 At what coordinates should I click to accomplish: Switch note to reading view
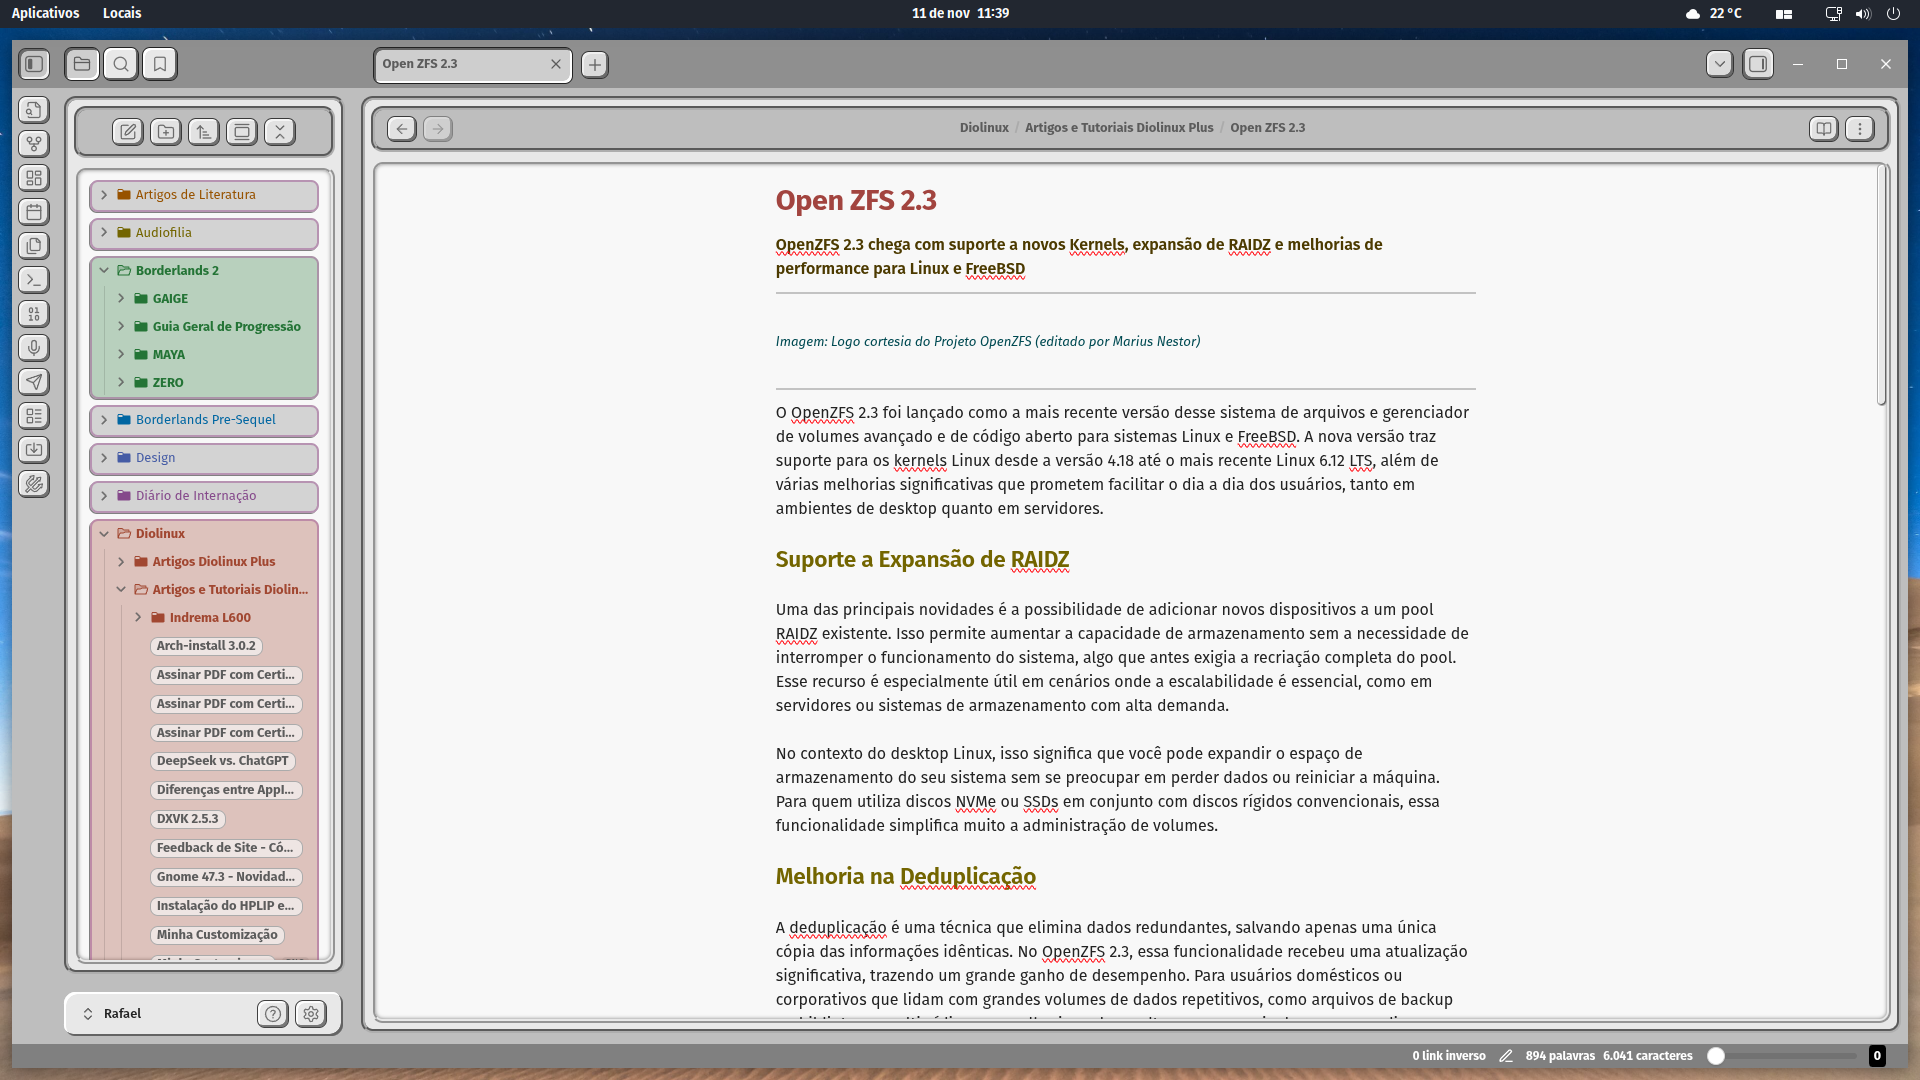click(x=1823, y=129)
